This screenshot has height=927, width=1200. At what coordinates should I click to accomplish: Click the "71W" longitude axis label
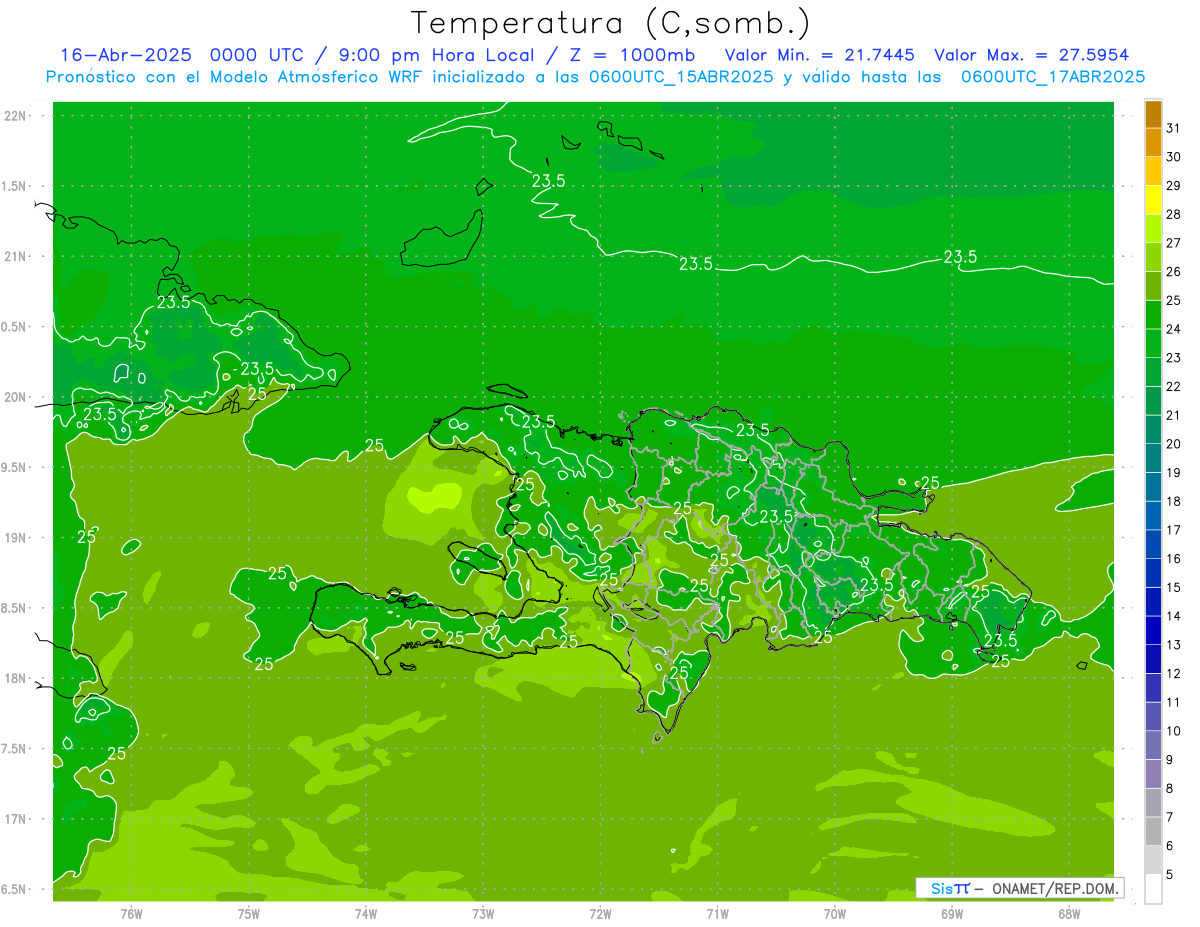pos(717,913)
